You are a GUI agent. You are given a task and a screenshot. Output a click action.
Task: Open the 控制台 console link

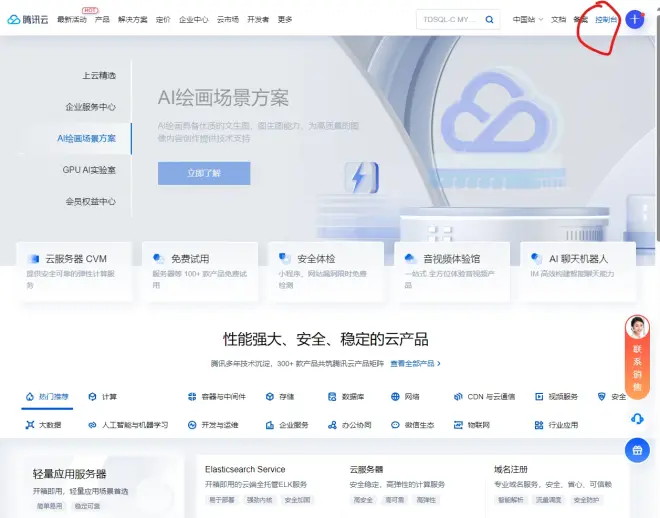click(606, 19)
